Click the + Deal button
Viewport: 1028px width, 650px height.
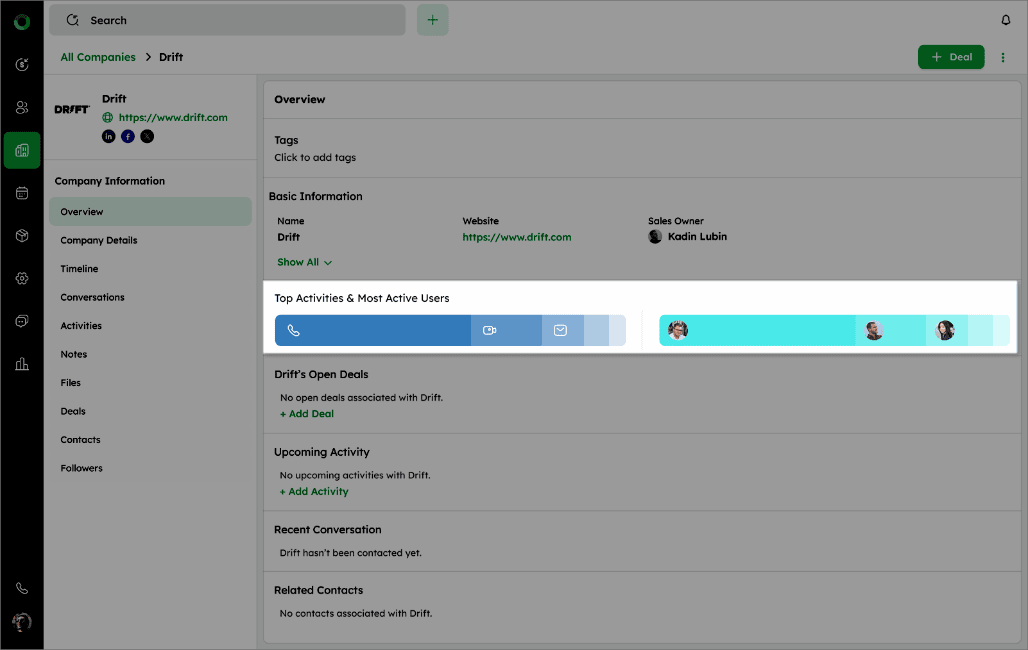tap(950, 57)
